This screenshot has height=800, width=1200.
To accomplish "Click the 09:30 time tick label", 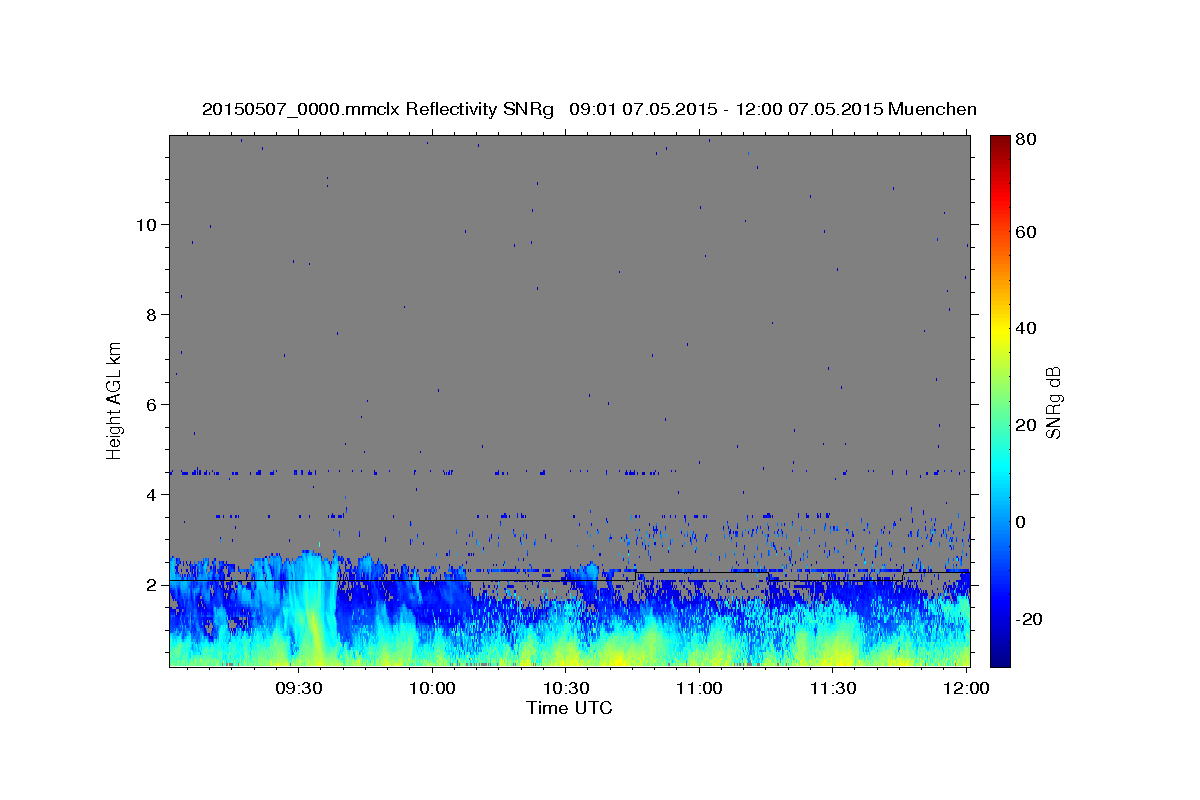I will point(298,689).
